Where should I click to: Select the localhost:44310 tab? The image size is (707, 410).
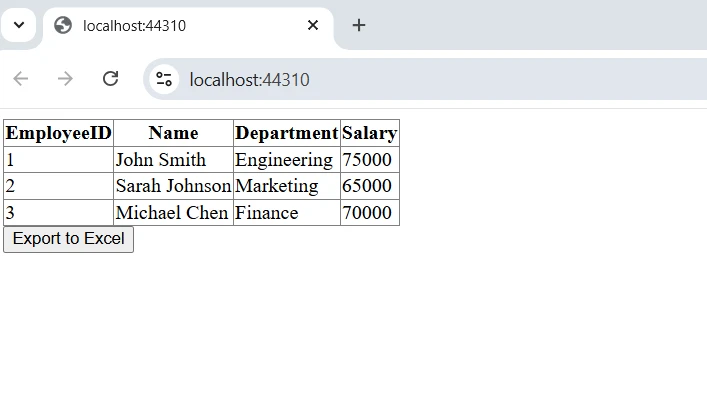[x=180, y=25]
